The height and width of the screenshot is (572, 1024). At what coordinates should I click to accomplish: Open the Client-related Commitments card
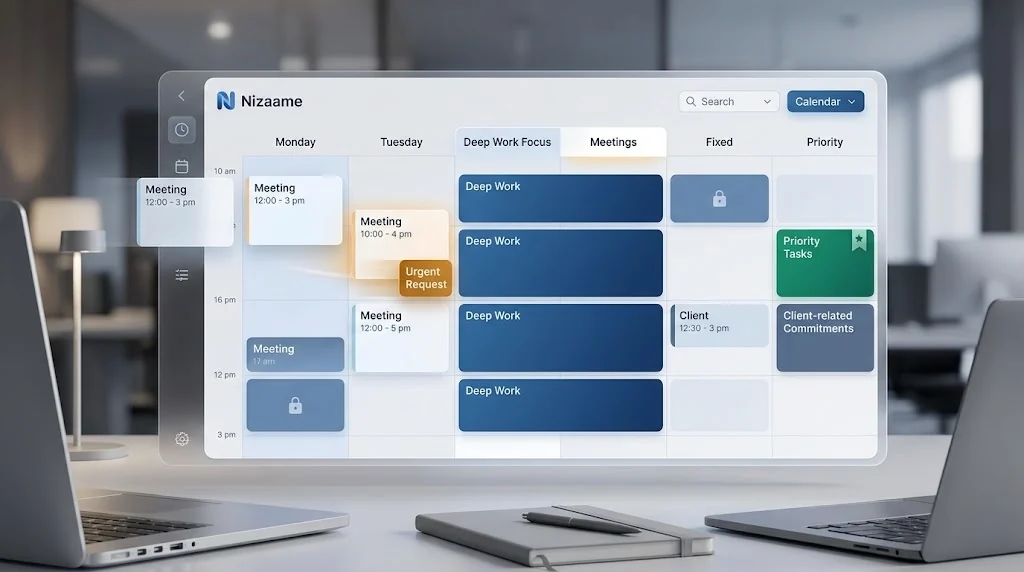click(x=825, y=338)
